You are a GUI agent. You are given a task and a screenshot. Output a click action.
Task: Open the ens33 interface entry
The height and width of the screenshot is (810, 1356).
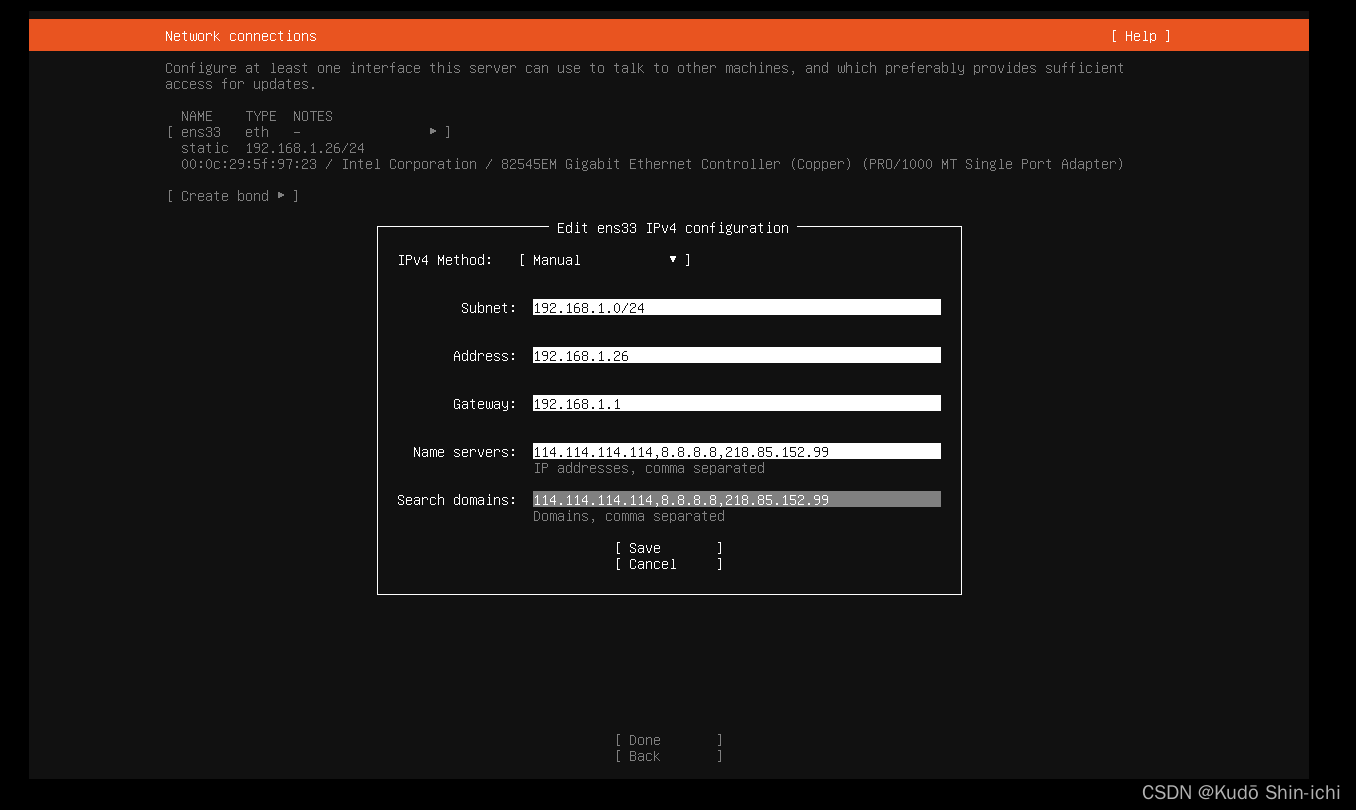click(309, 132)
